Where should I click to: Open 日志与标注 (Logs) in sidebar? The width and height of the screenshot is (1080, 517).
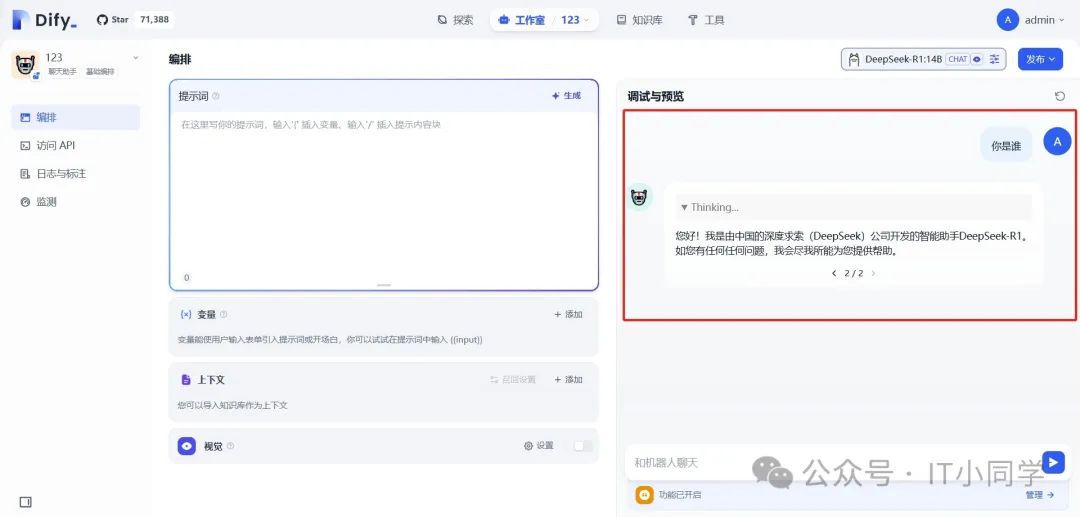coord(76,173)
